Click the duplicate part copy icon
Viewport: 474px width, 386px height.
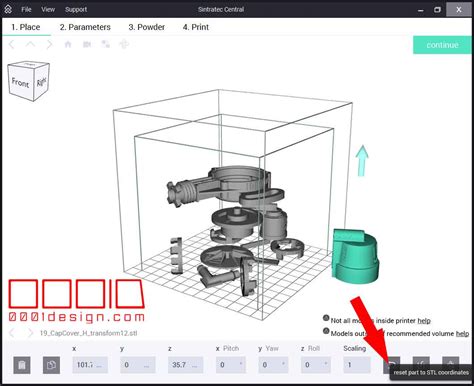point(51,365)
